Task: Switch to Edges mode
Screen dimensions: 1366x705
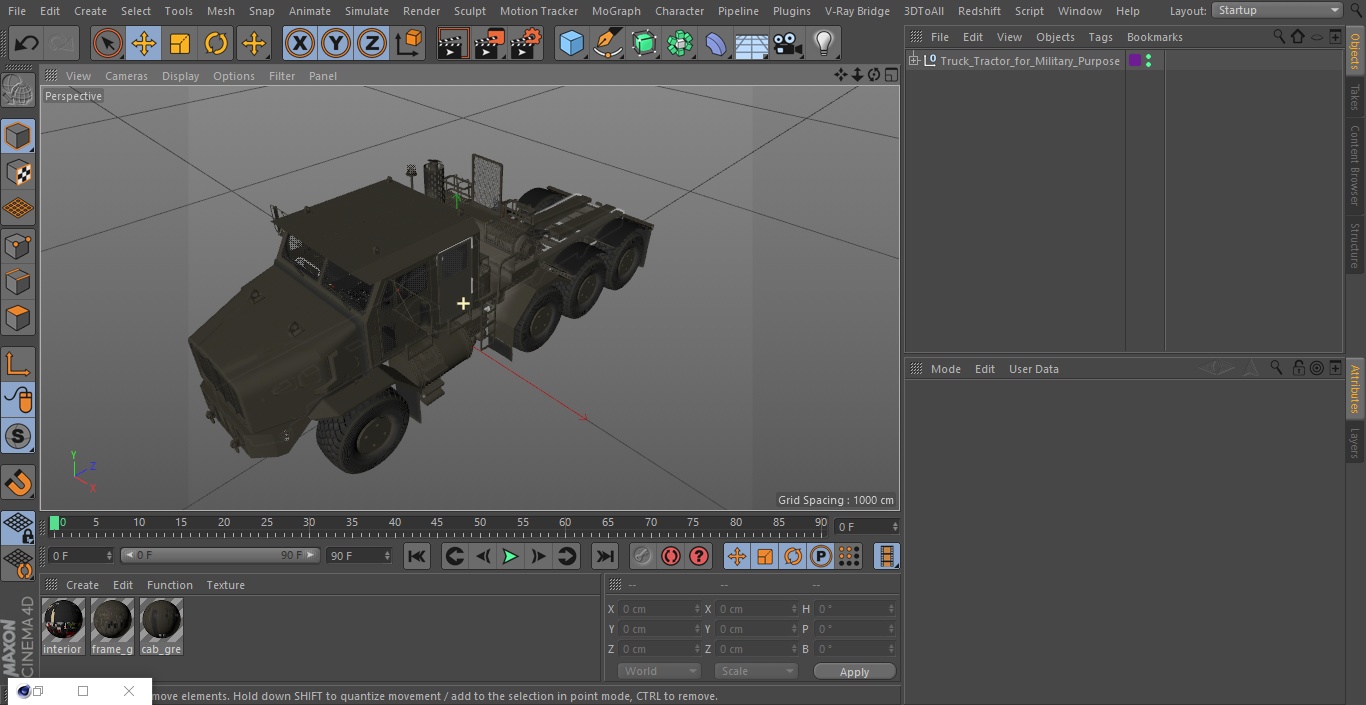Action: pos(18,282)
